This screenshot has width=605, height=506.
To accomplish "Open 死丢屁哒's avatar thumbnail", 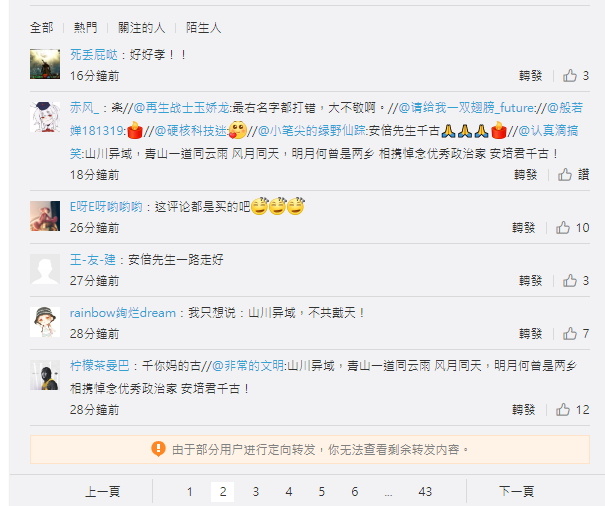I will (x=45, y=64).
